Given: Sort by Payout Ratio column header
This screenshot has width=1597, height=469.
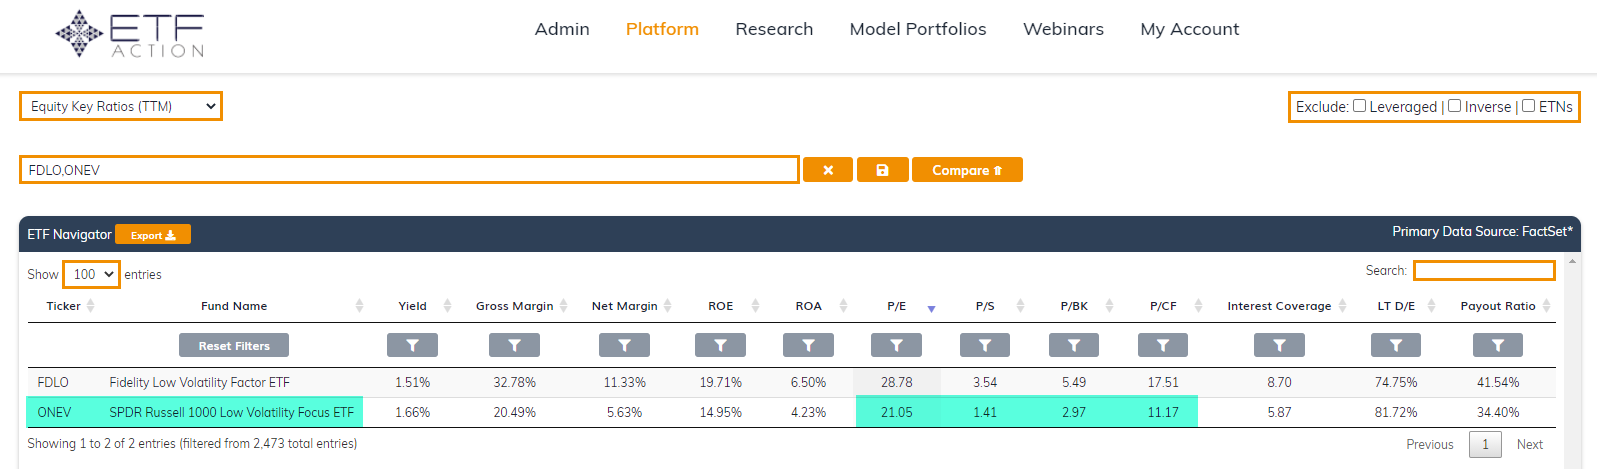Looking at the screenshot, I should click(x=1498, y=306).
